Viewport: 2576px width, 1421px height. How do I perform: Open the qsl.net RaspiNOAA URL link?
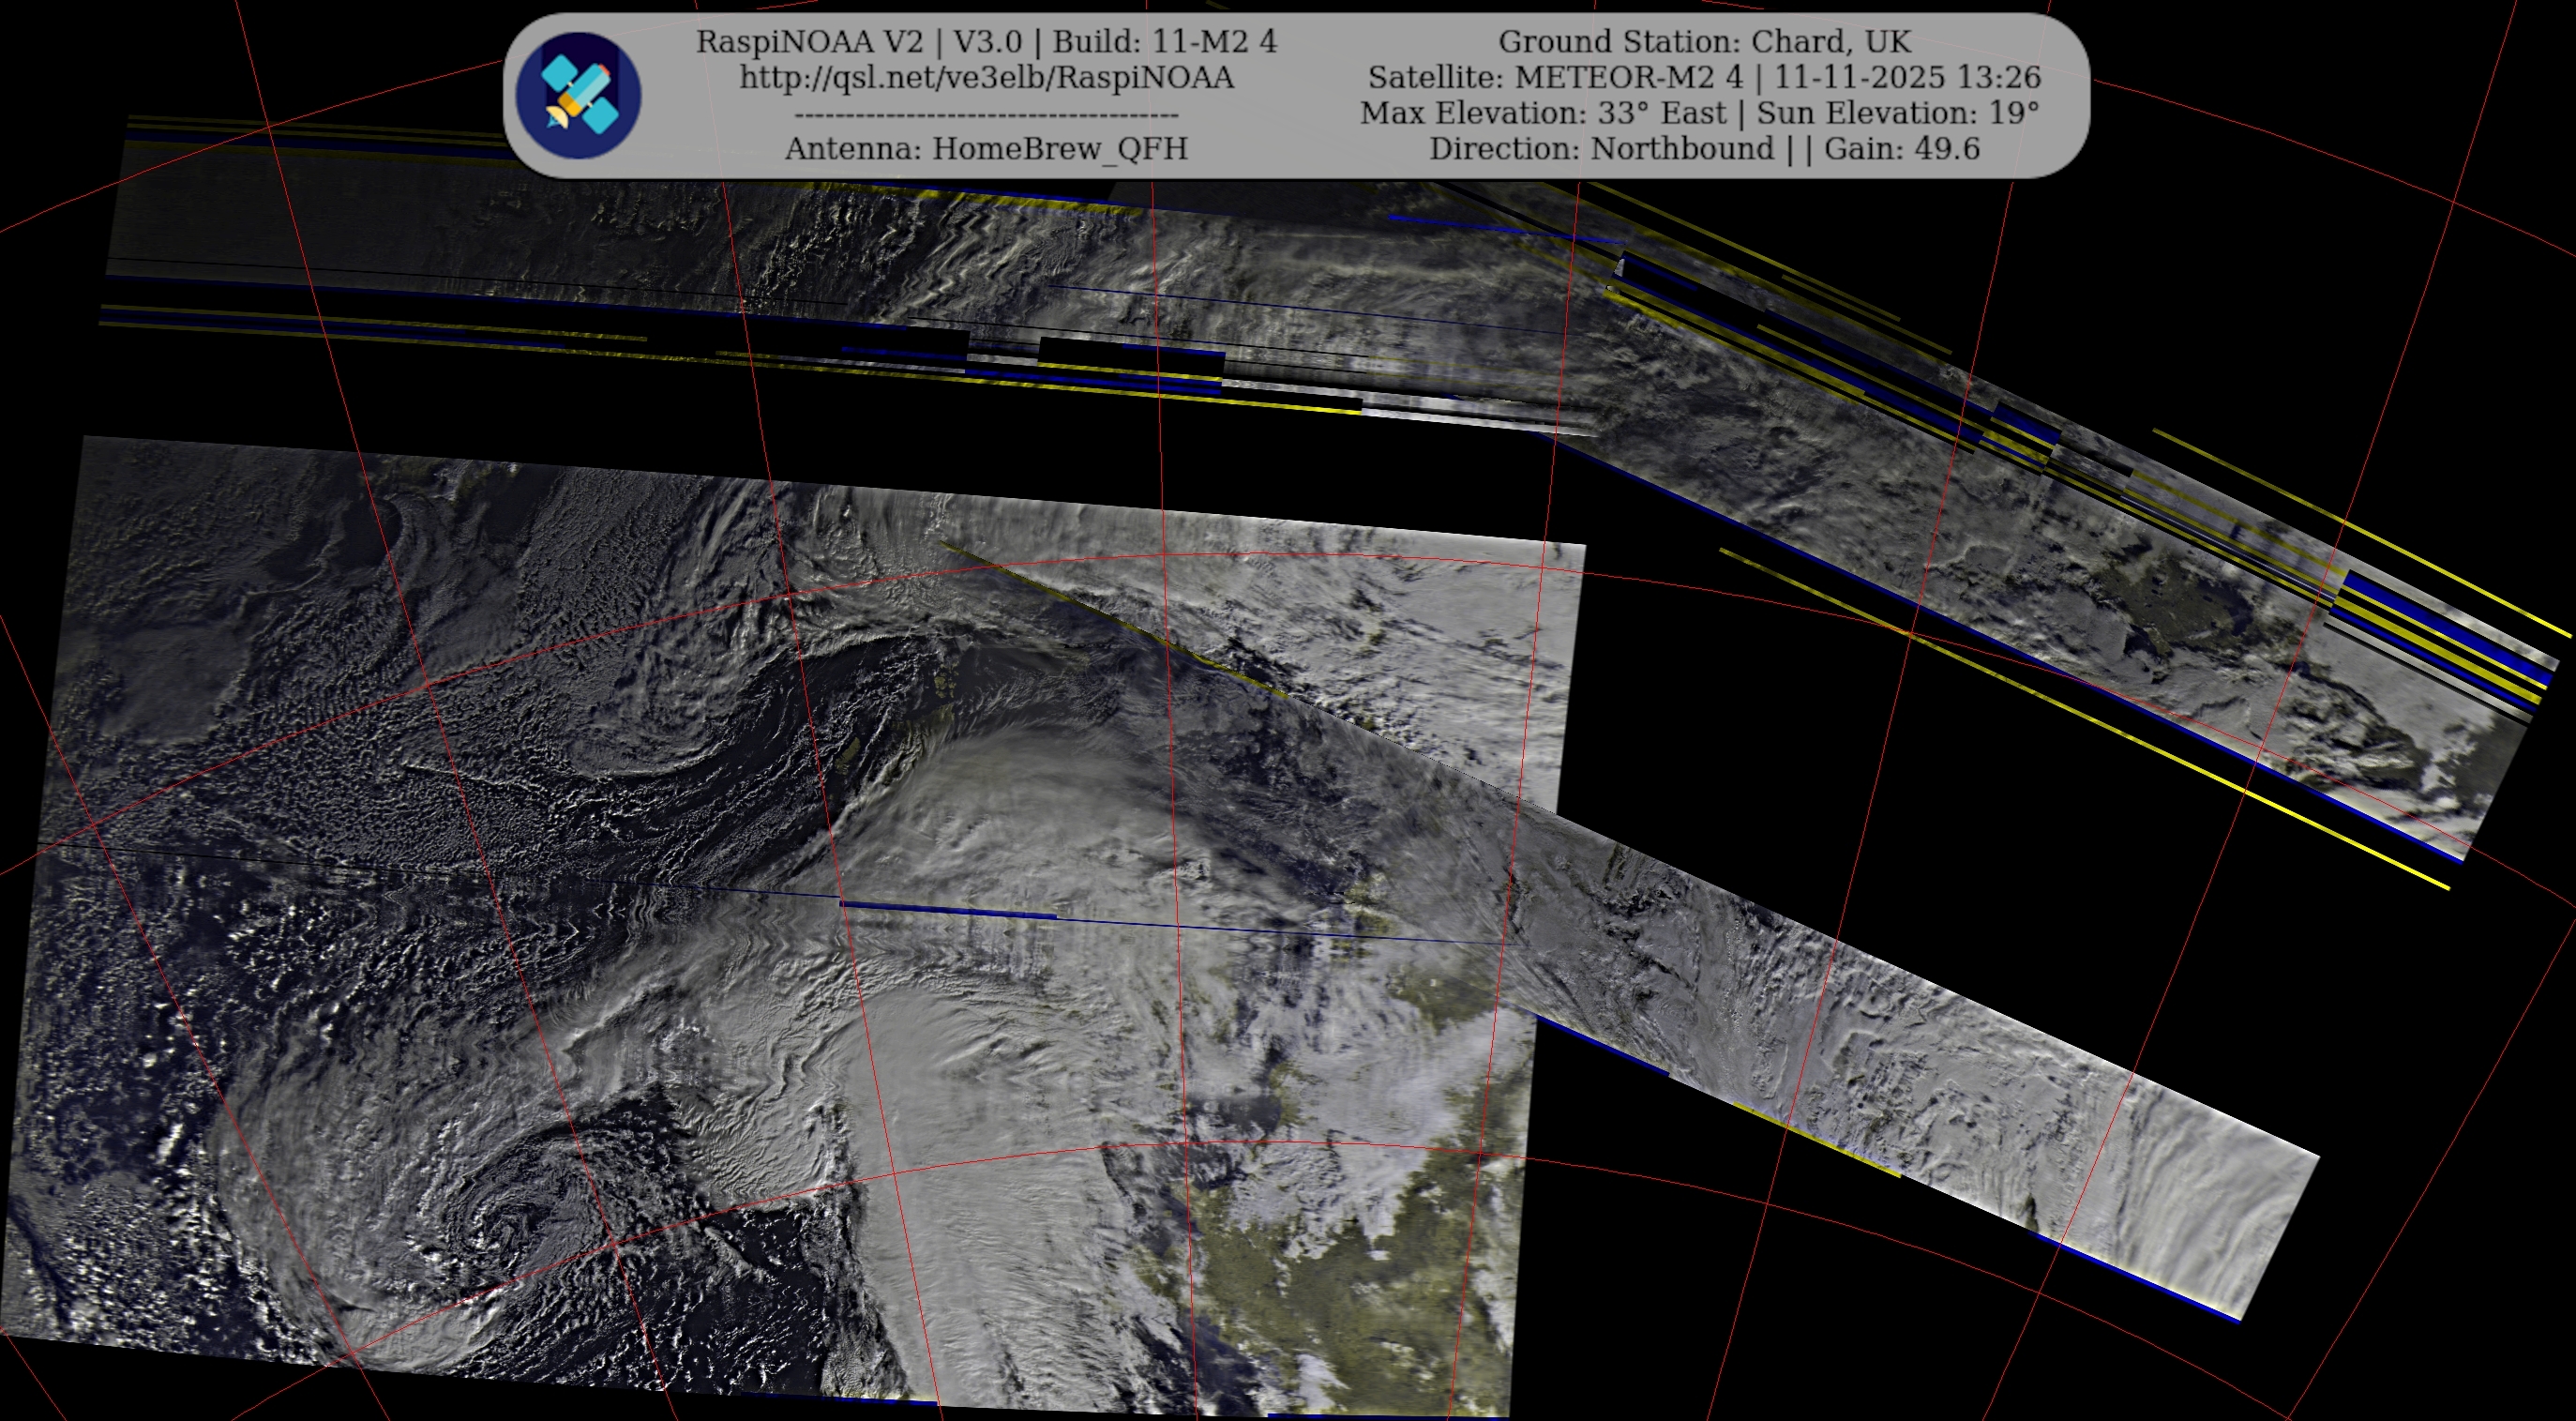tap(986, 78)
